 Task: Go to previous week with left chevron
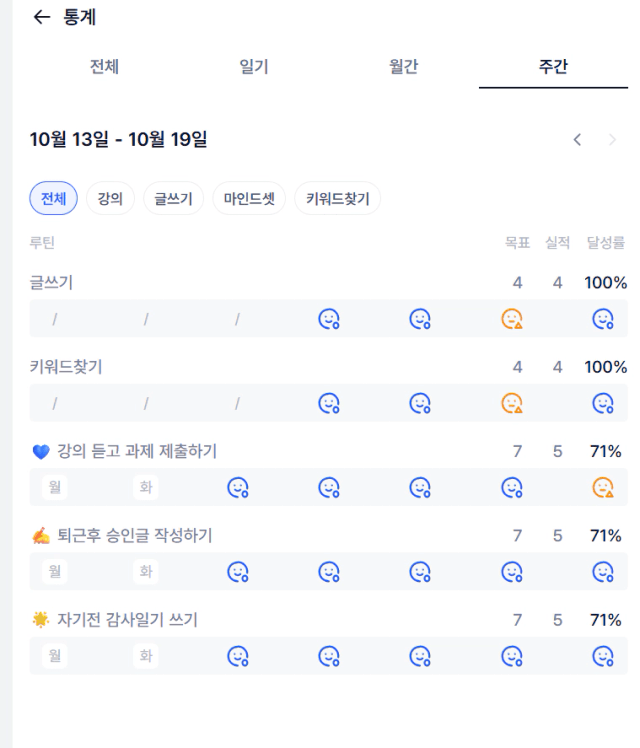pos(577,140)
